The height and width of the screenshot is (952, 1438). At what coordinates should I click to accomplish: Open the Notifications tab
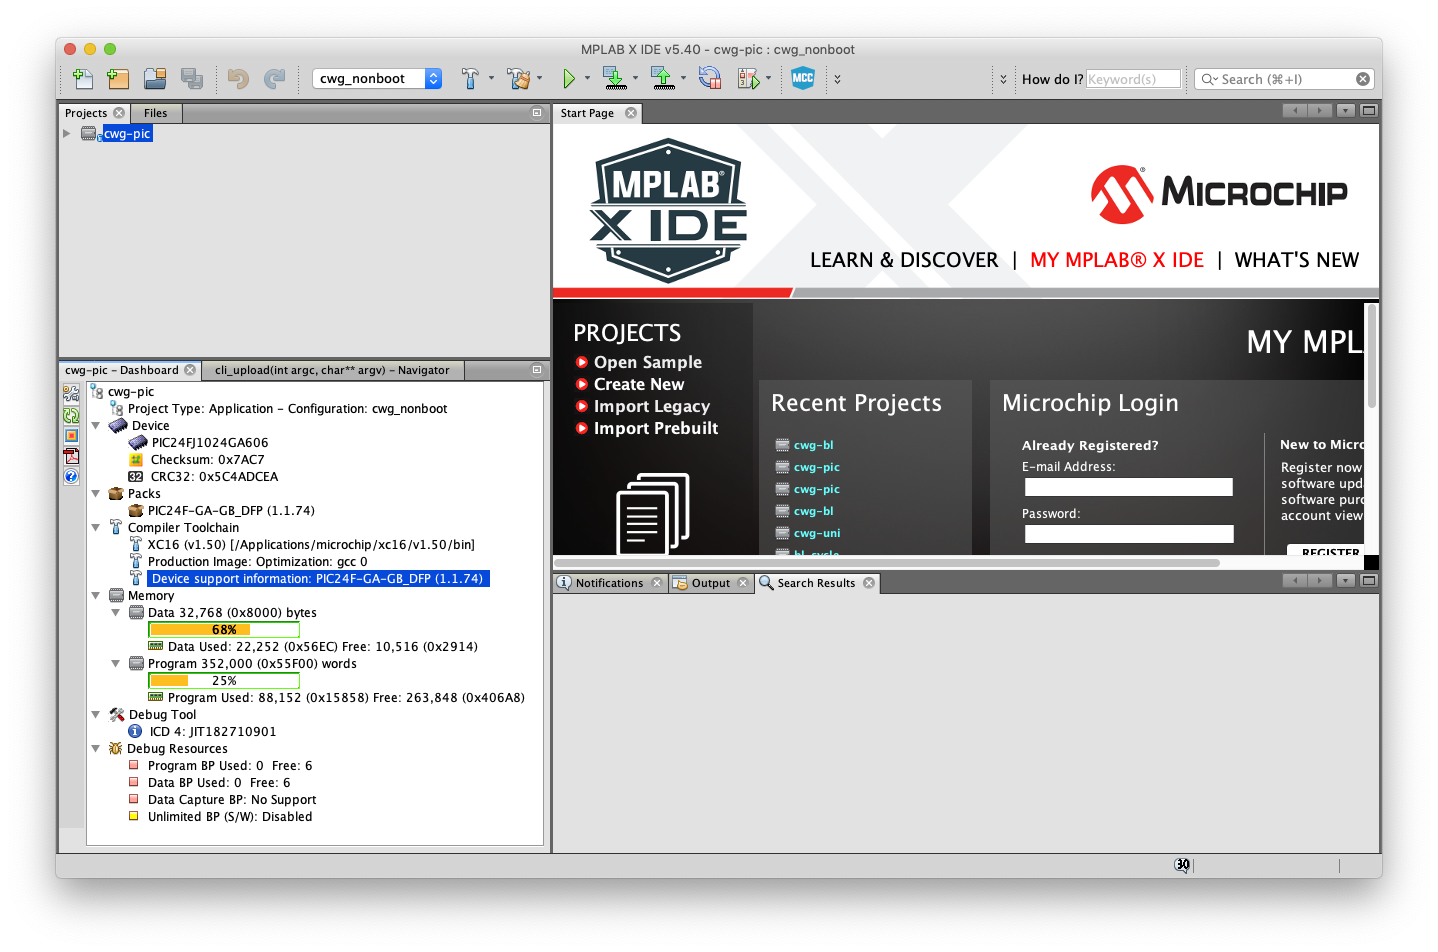pyautogui.click(x=610, y=583)
